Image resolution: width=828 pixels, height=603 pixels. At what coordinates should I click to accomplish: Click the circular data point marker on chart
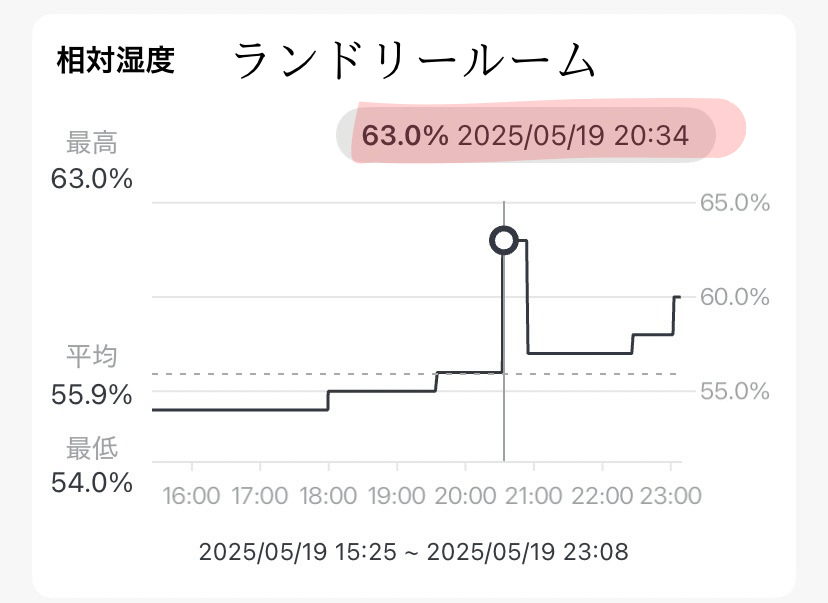(x=504, y=240)
